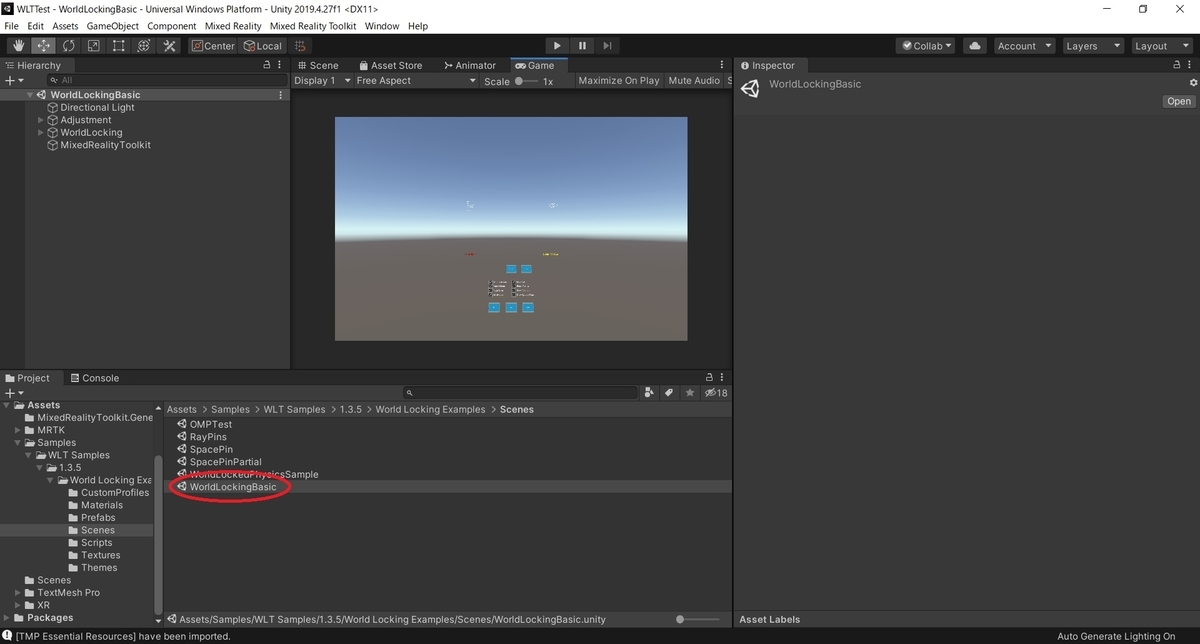The height and width of the screenshot is (644, 1200).
Task: Lock the Project panel
Action: pos(710,378)
